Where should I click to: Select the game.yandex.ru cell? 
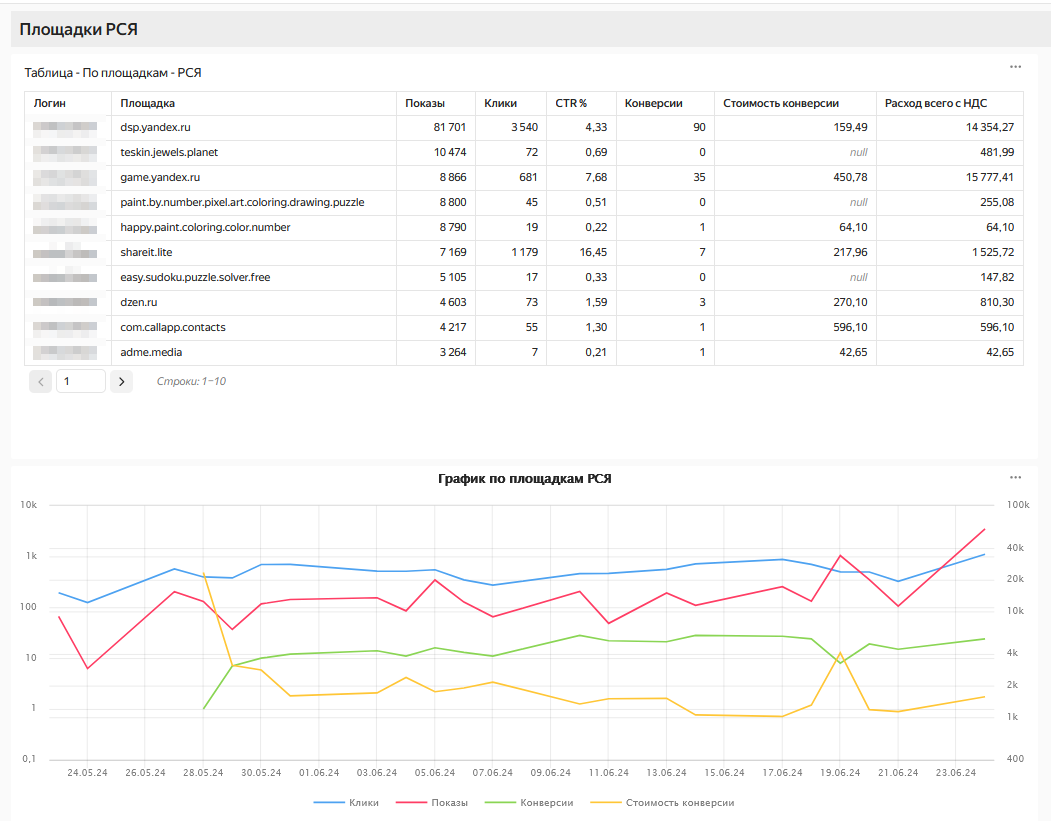254,177
